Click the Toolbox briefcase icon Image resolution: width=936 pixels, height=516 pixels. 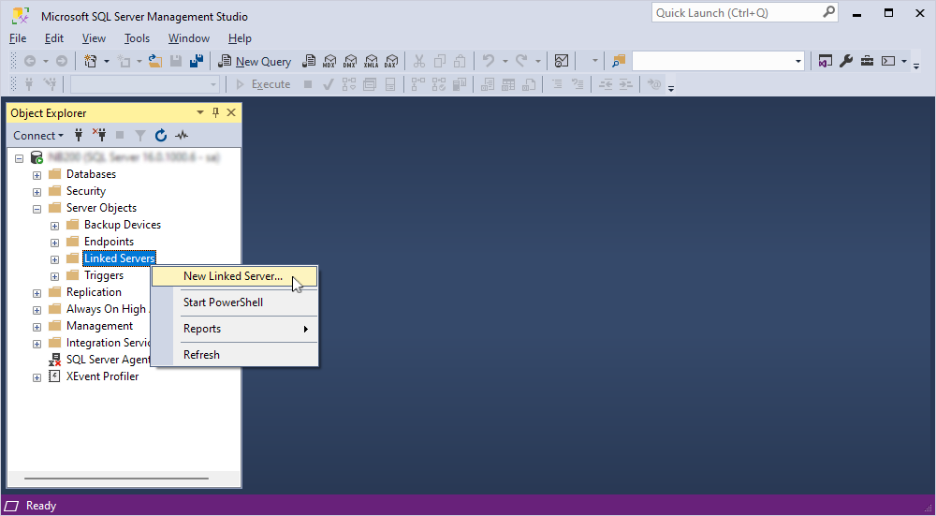tap(866, 61)
